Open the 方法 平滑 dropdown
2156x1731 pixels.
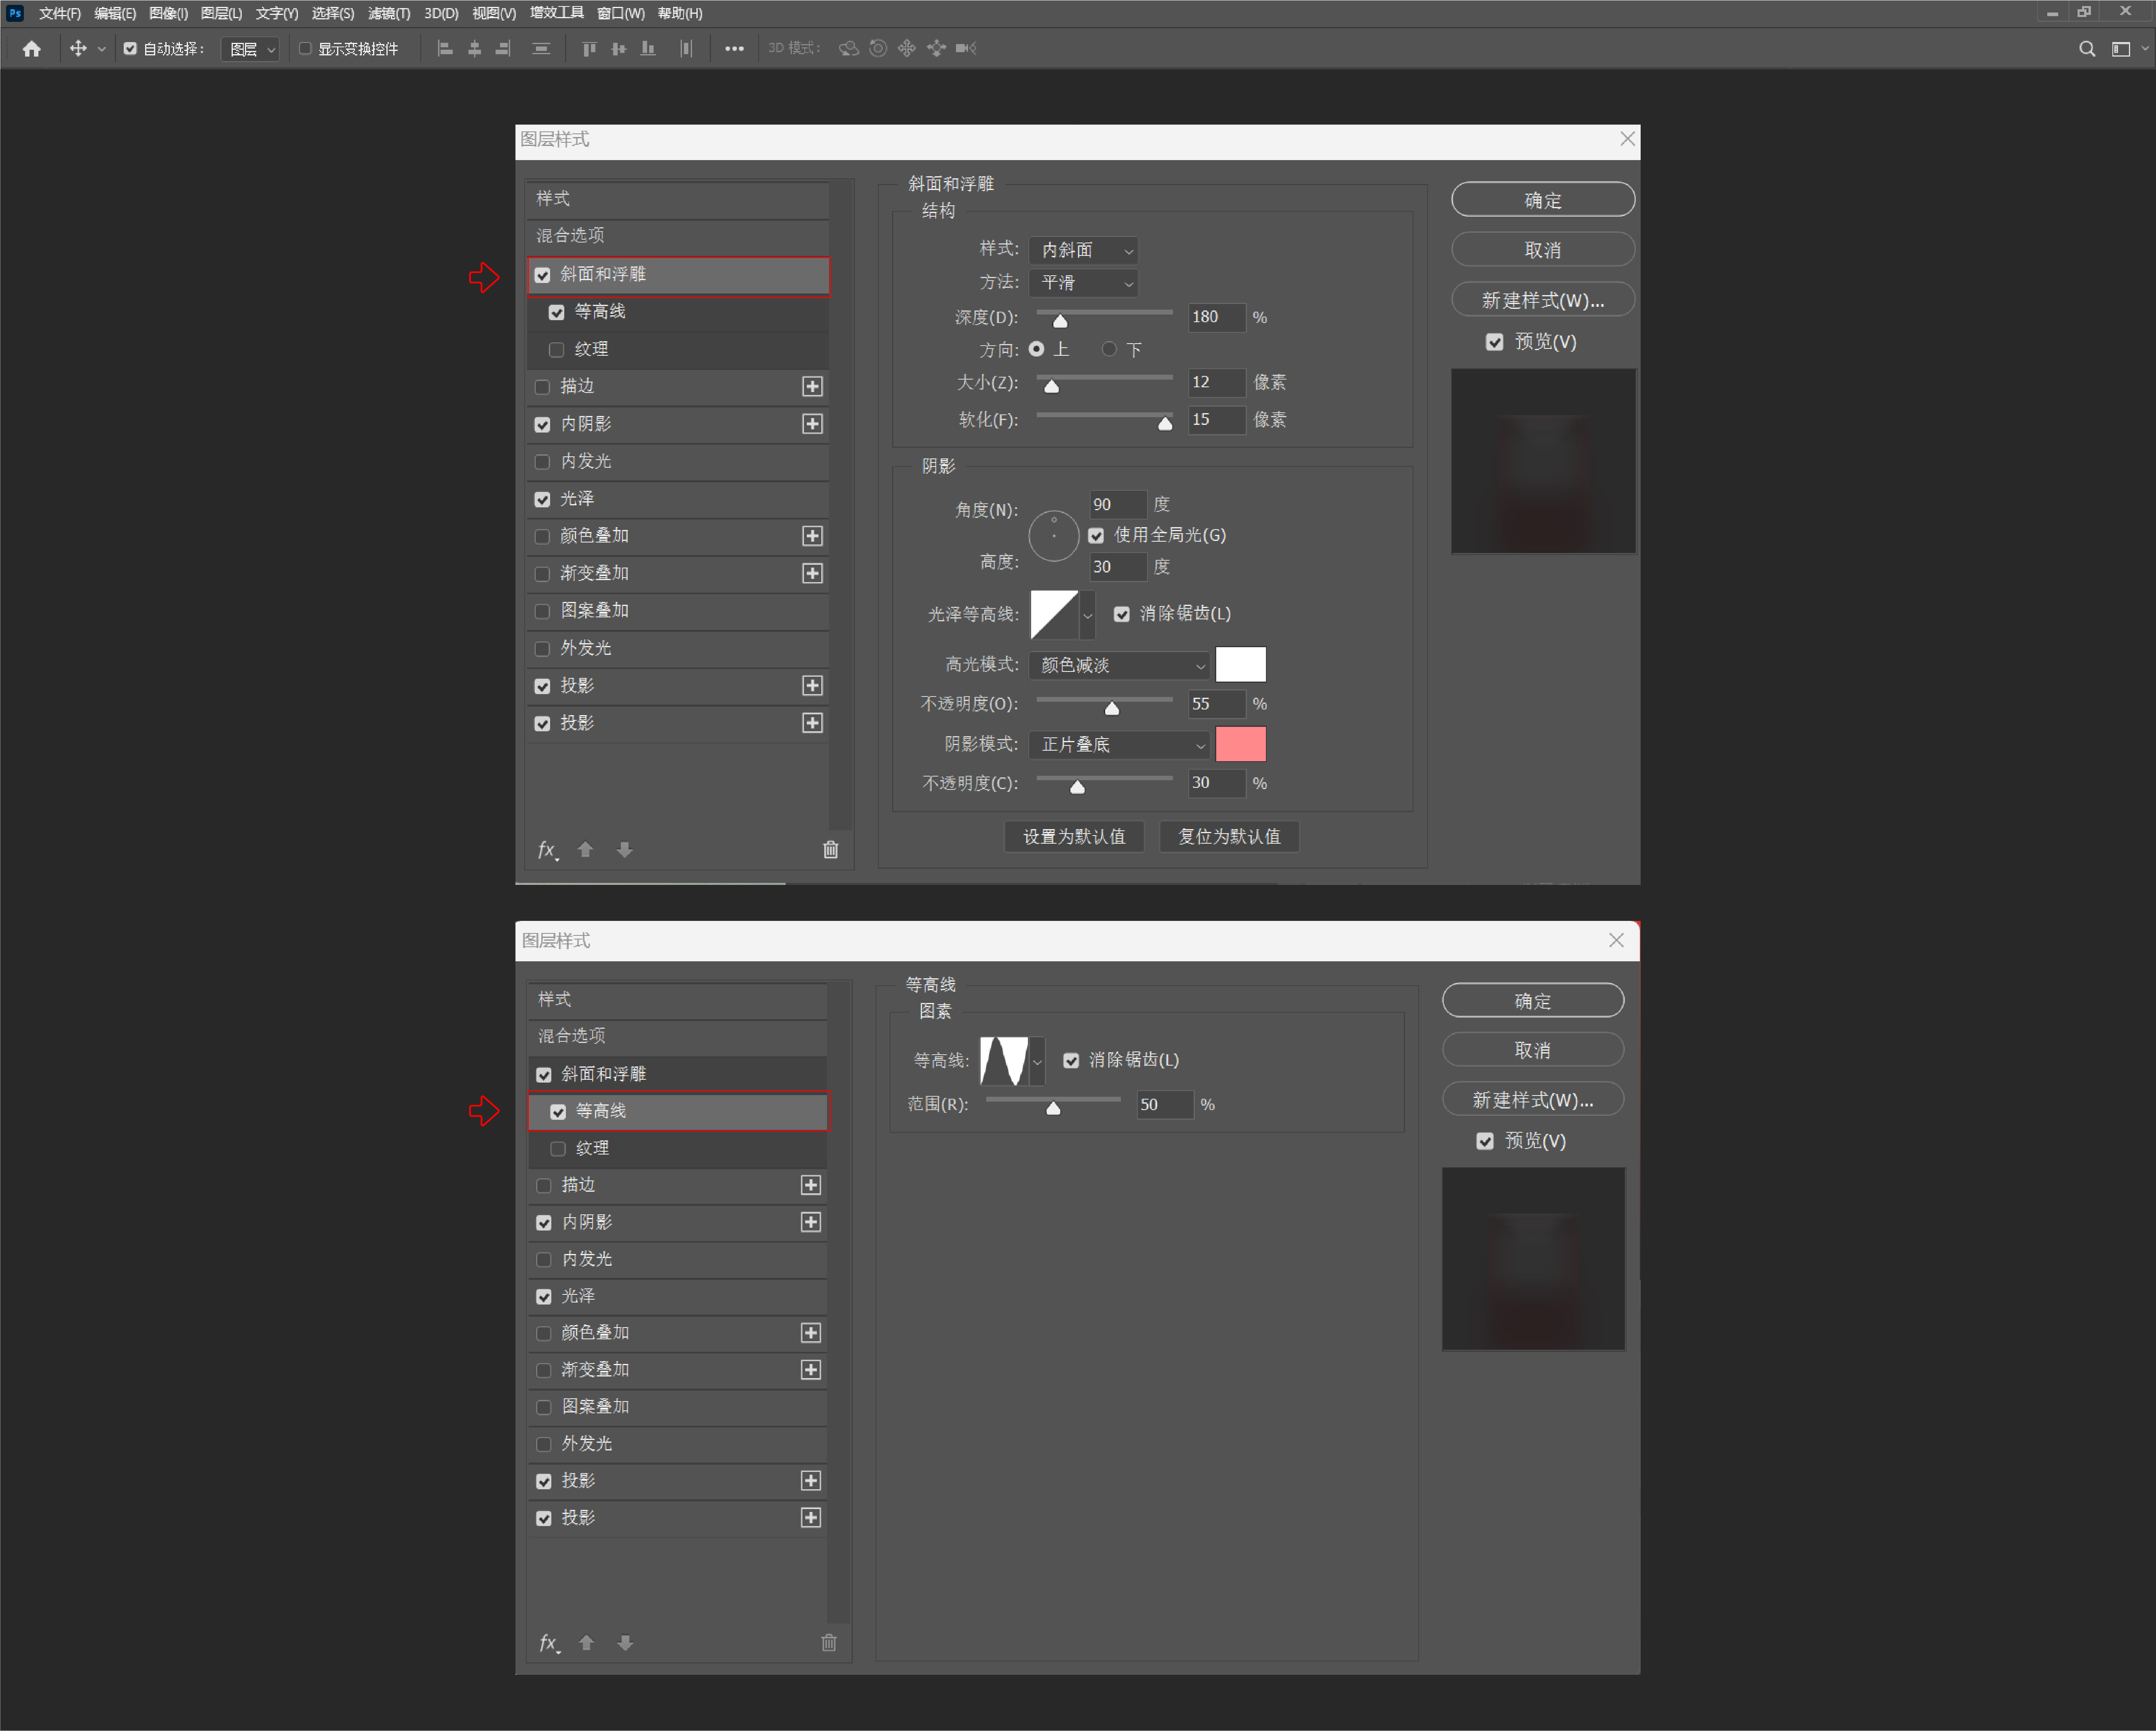click(x=1085, y=283)
